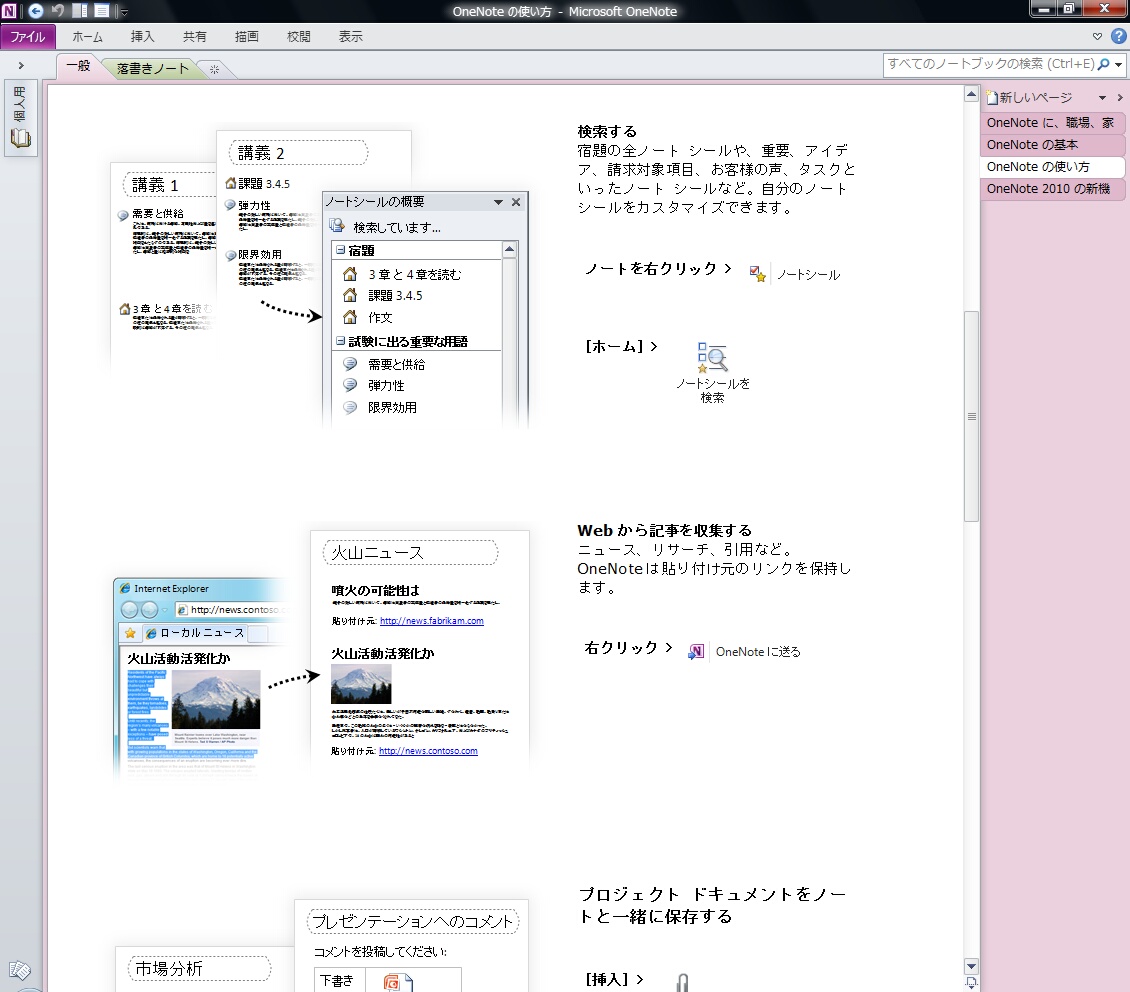The height and width of the screenshot is (992, 1130).
Task: Open the Customize Quick Access Toolbar dropdown
Action: (124, 12)
